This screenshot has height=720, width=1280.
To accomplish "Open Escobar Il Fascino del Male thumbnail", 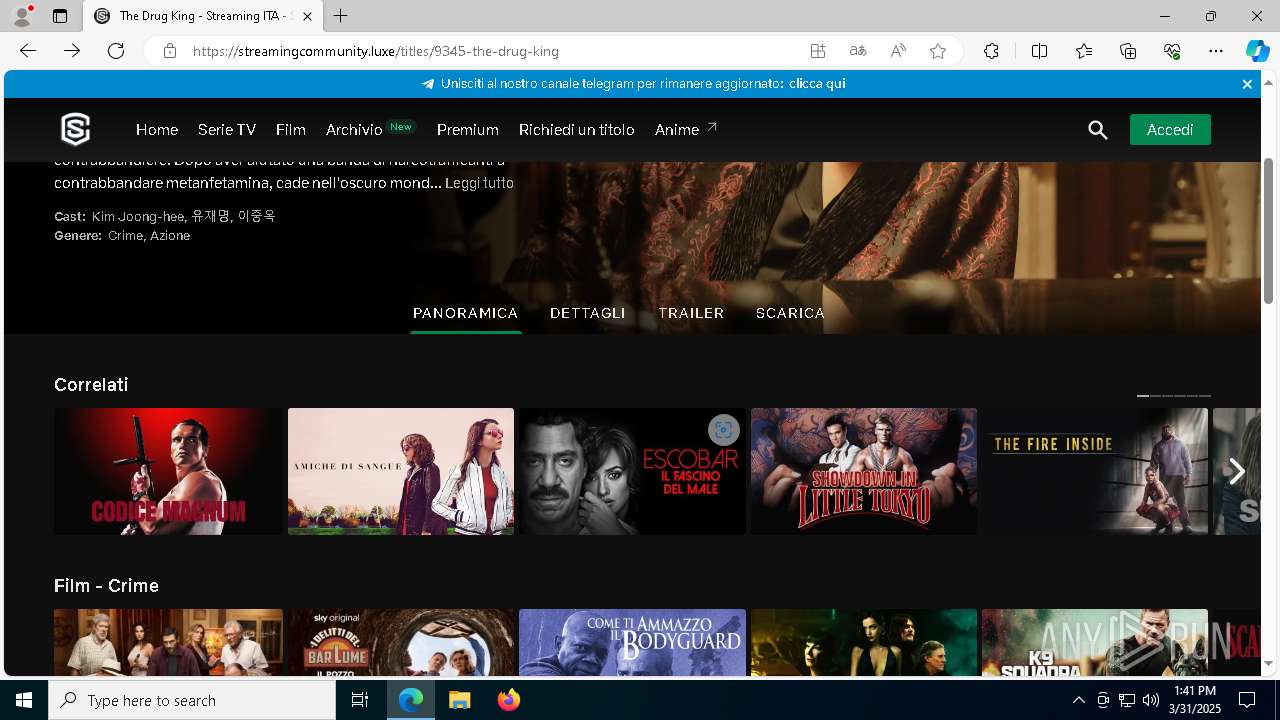I will 632,471.
